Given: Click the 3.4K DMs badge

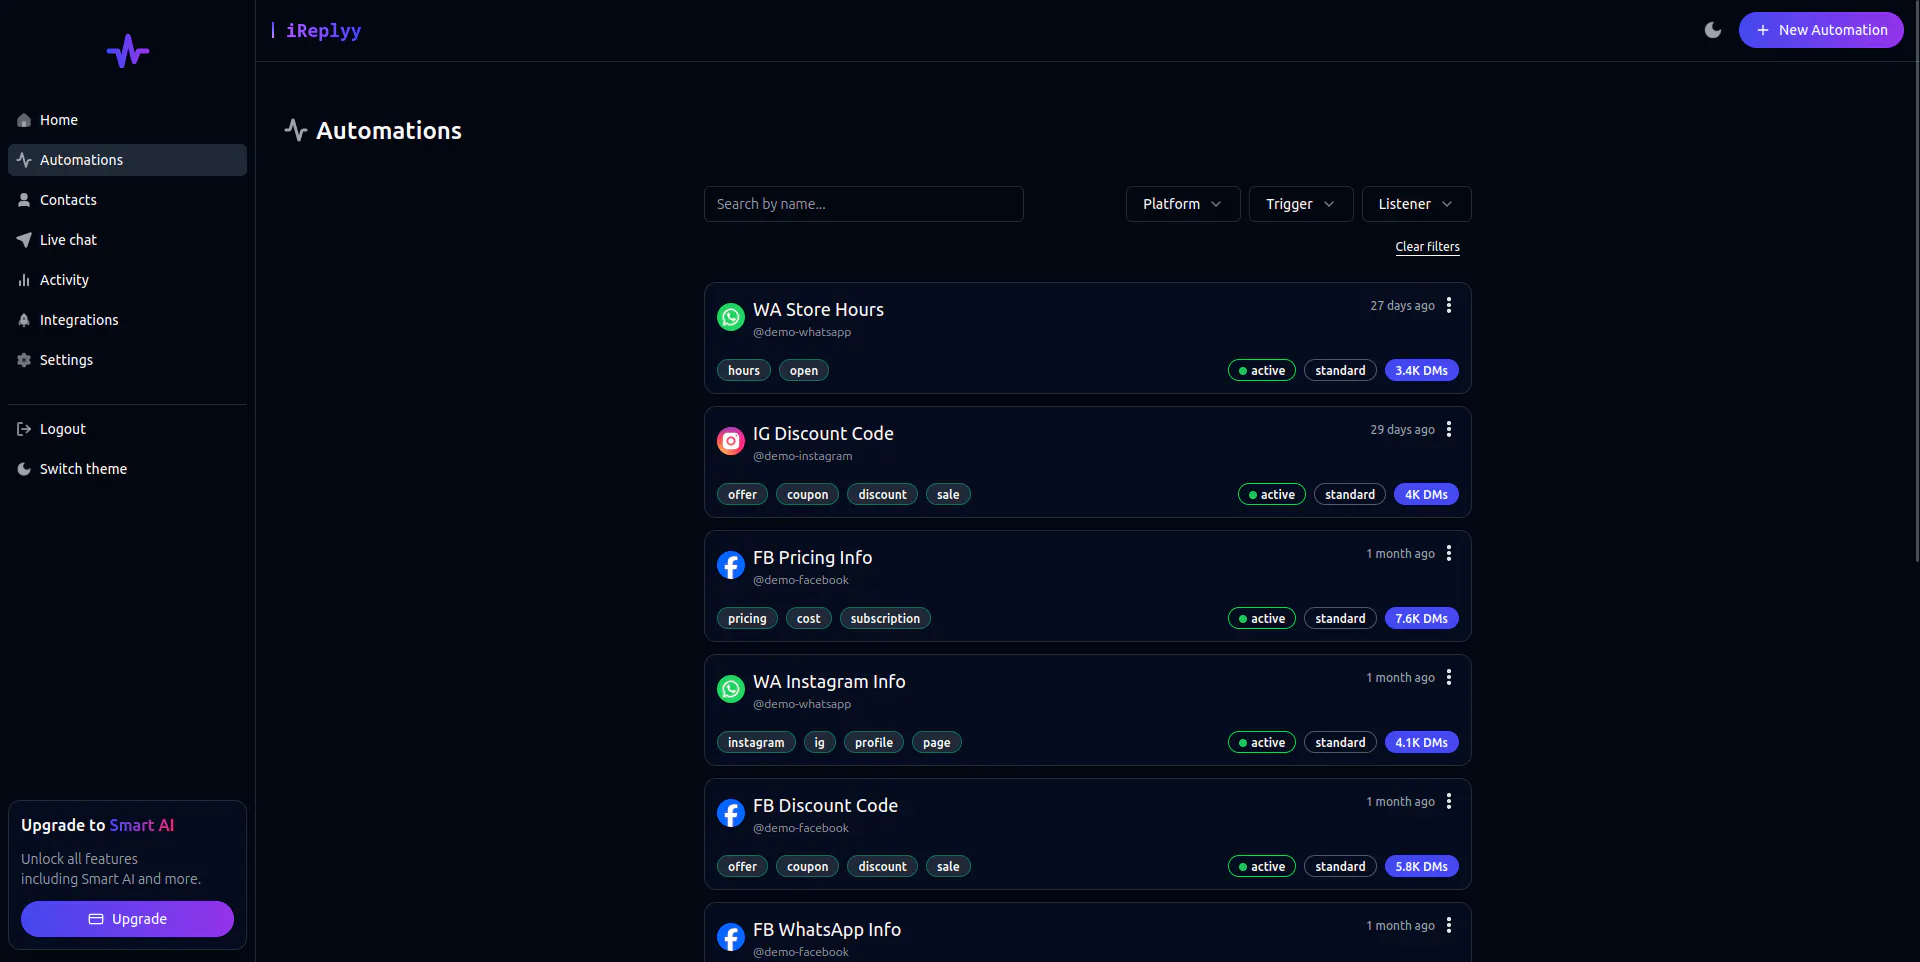Looking at the screenshot, I should pyautogui.click(x=1422, y=371).
